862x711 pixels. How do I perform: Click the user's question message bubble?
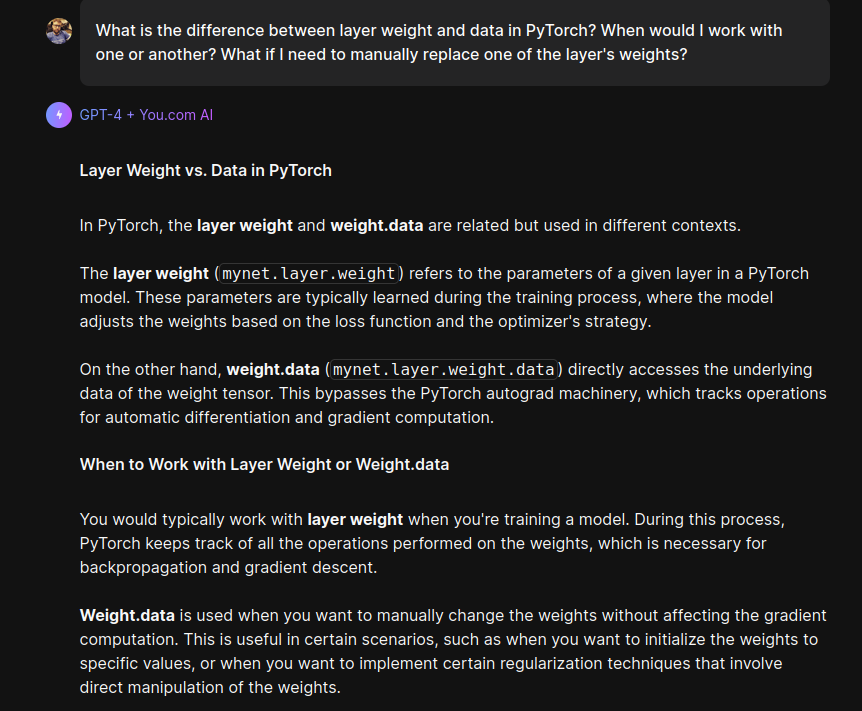454,43
